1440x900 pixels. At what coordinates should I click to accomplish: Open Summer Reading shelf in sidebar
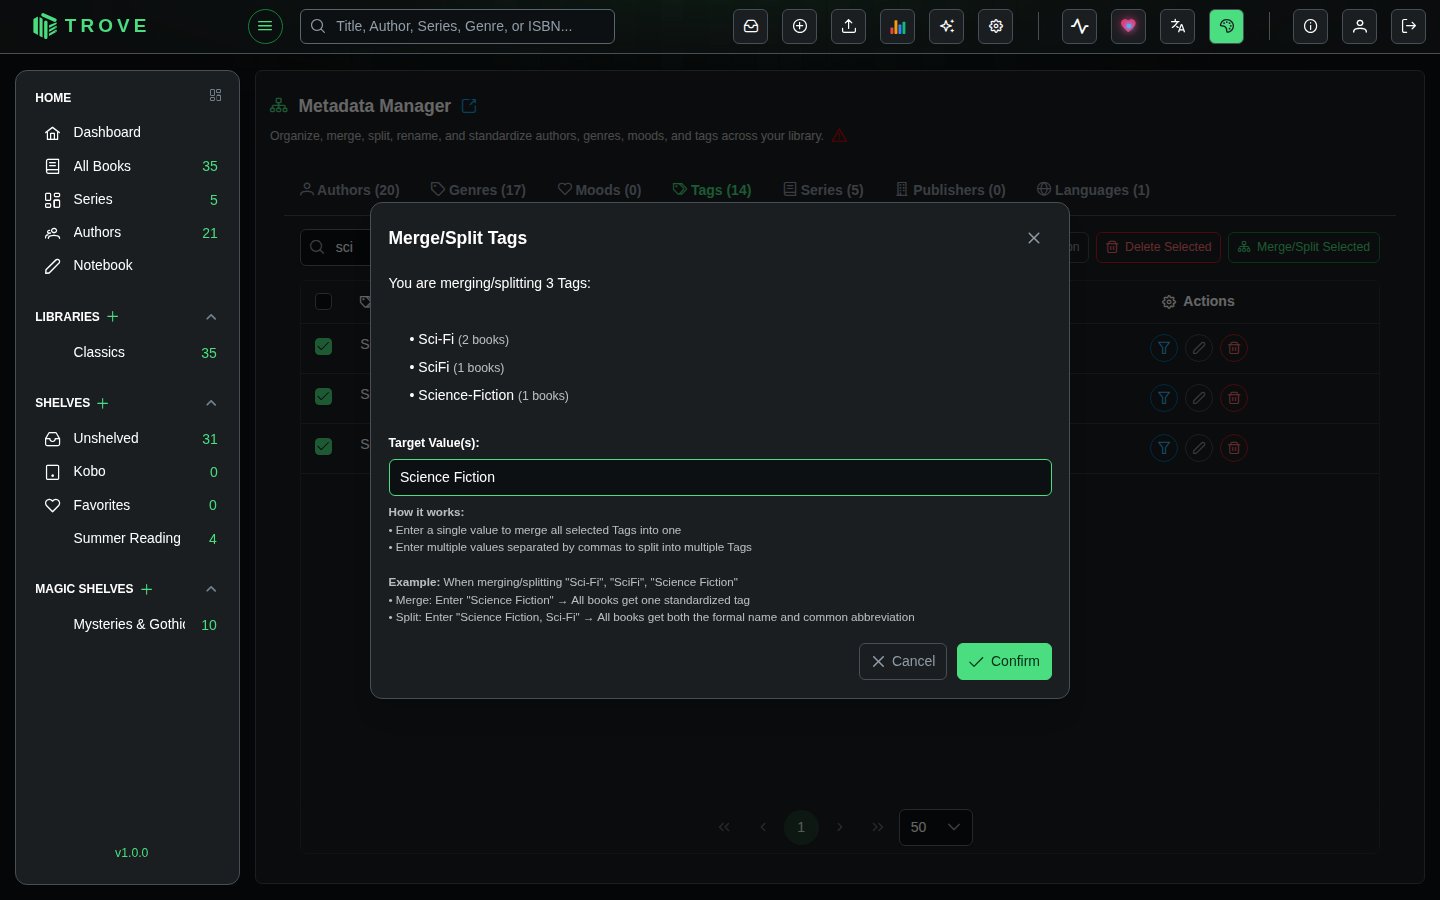pyautogui.click(x=127, y=538)
